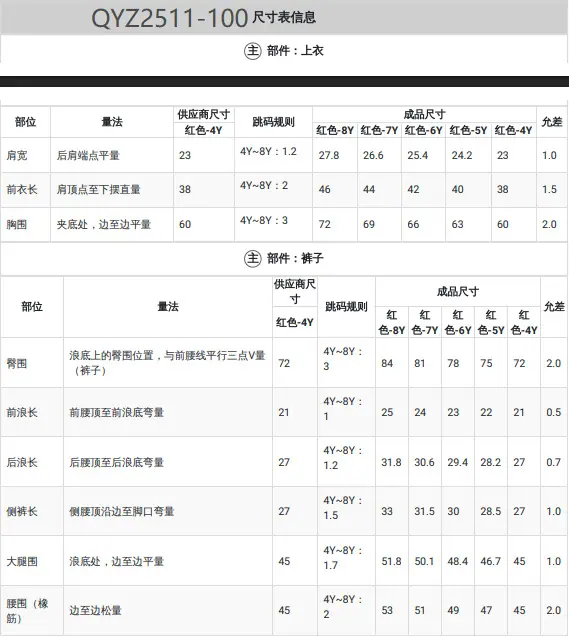Click the 胸围 row label

(17, 224)
